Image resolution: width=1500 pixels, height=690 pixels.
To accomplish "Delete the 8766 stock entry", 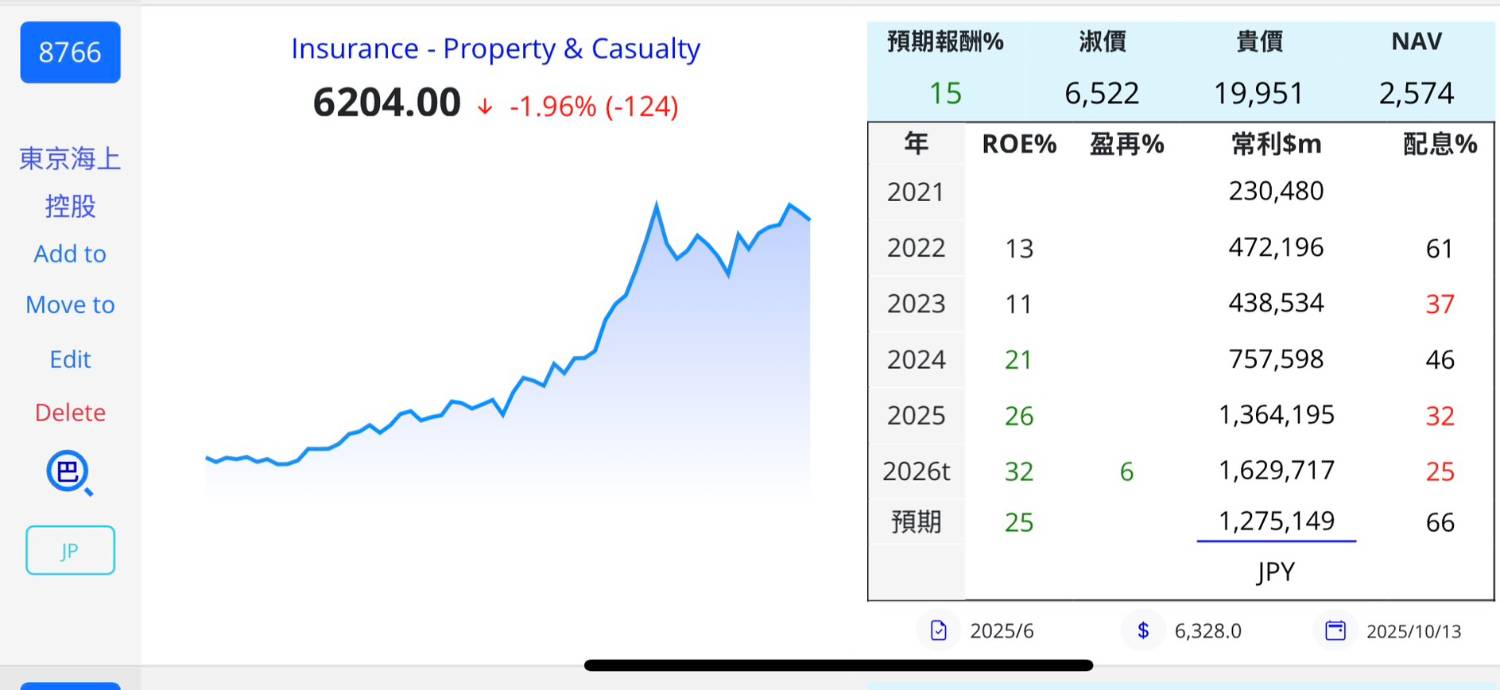I will [x=70, y=412].
